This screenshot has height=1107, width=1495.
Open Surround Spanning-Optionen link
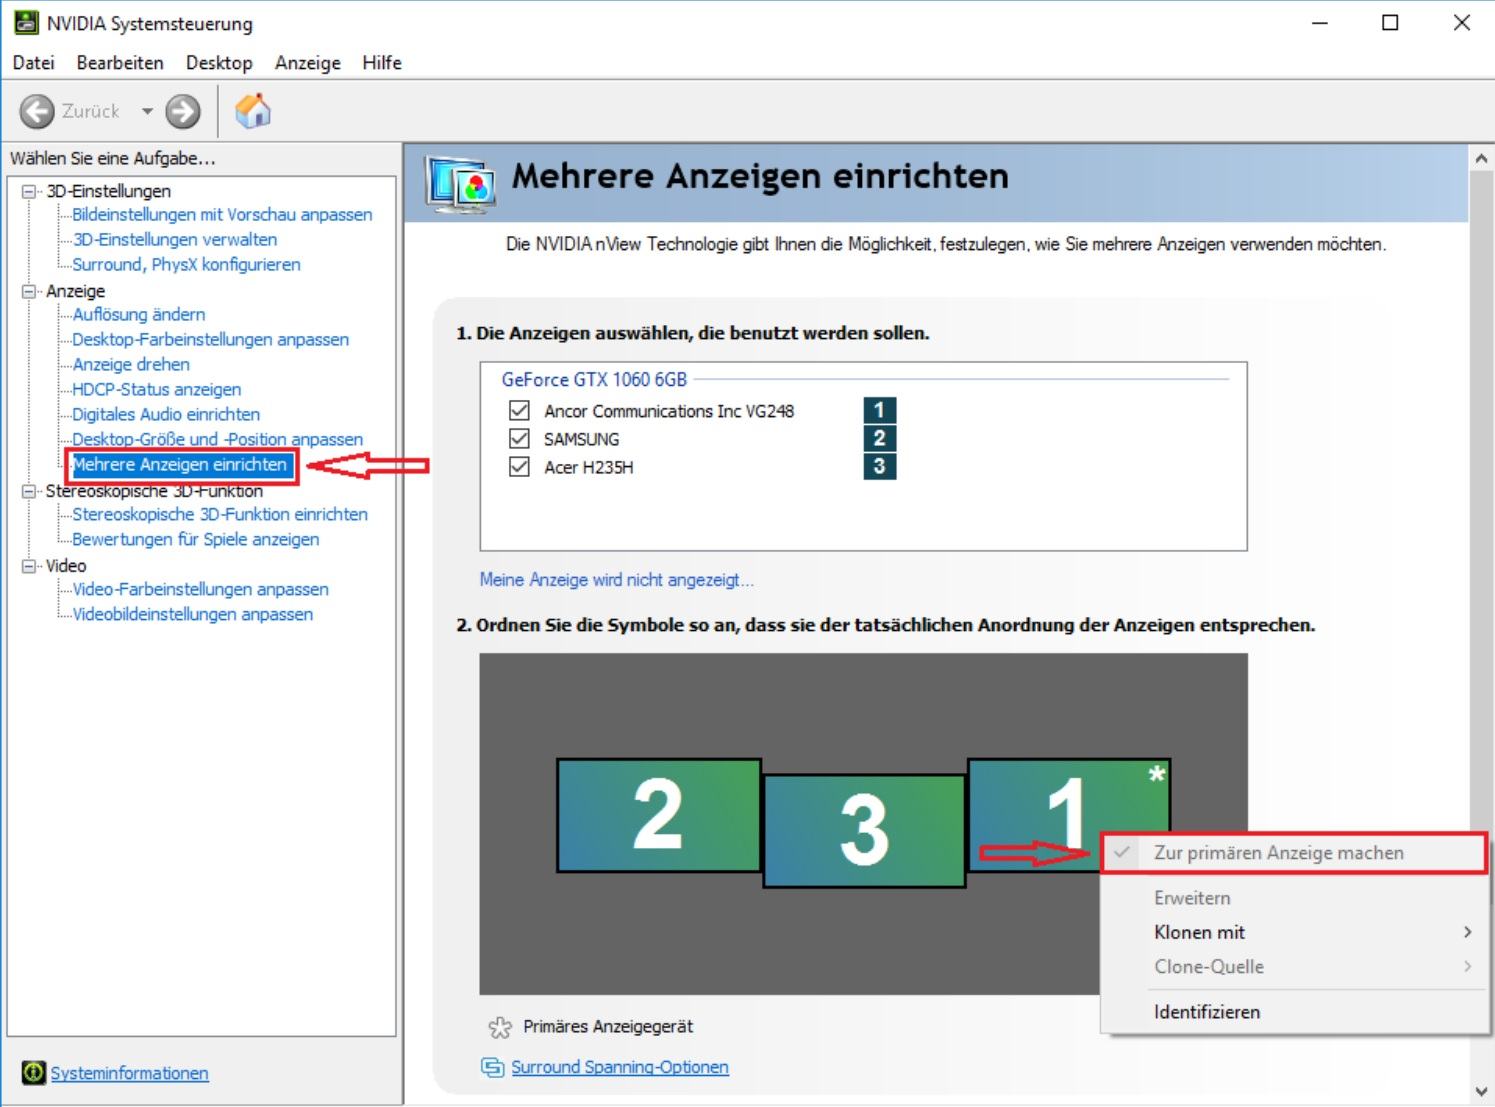pos(620,1067)
